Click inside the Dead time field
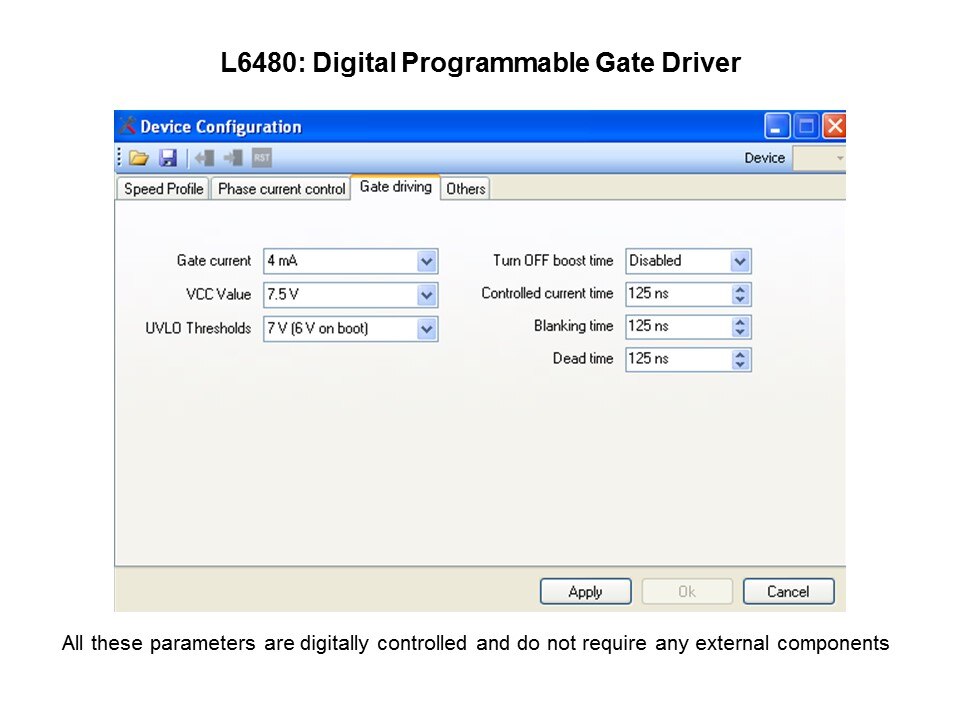This screenshot has width=960, height=720. (677, 359)
